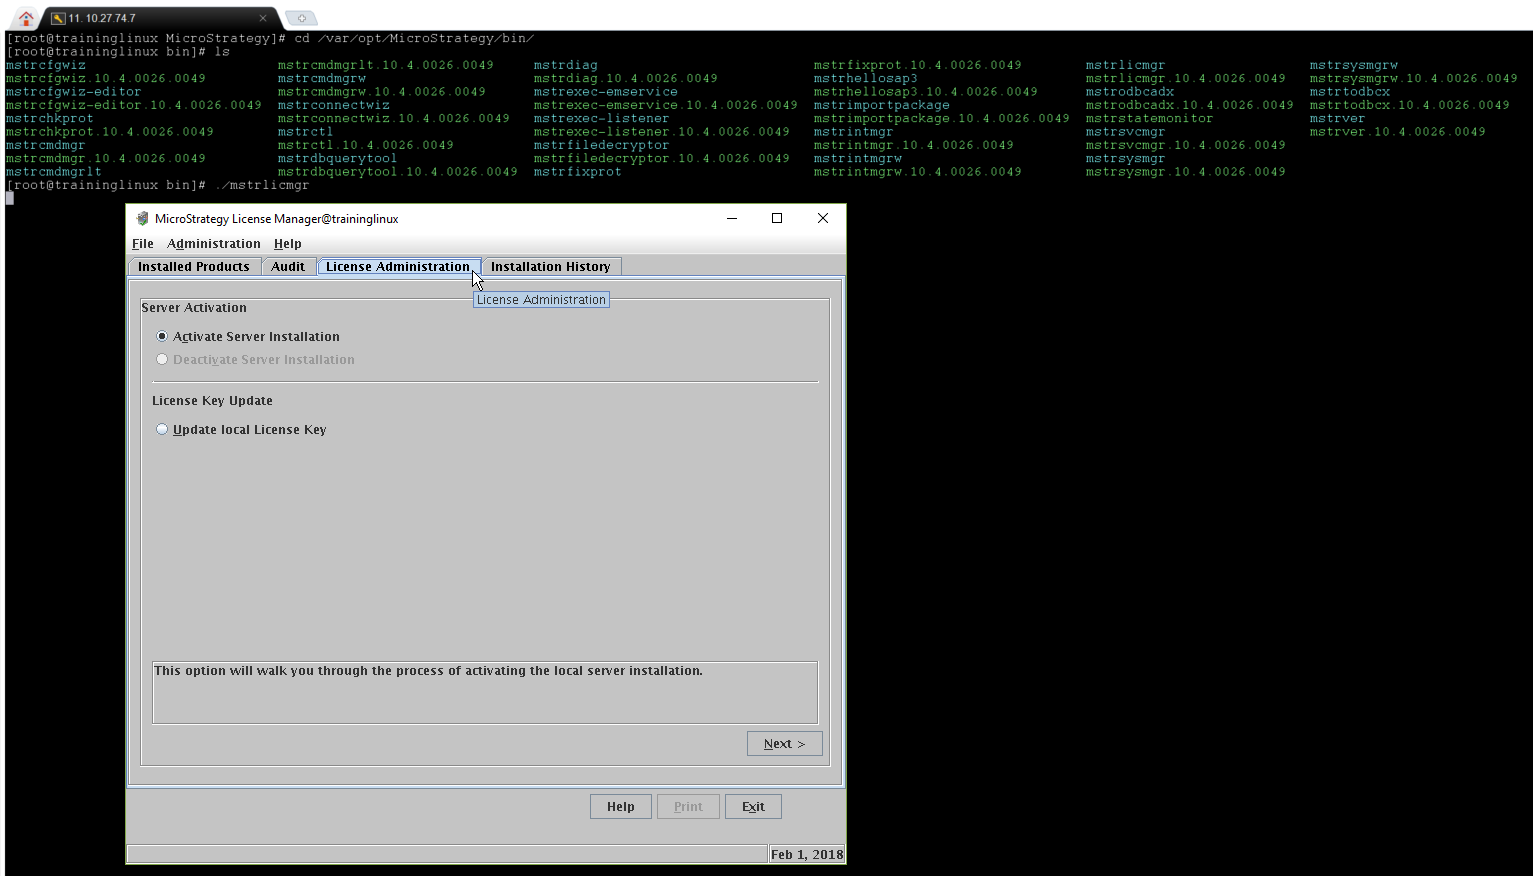Open the Audit tab
The image size is (1533, 876).
click(289, 266)
